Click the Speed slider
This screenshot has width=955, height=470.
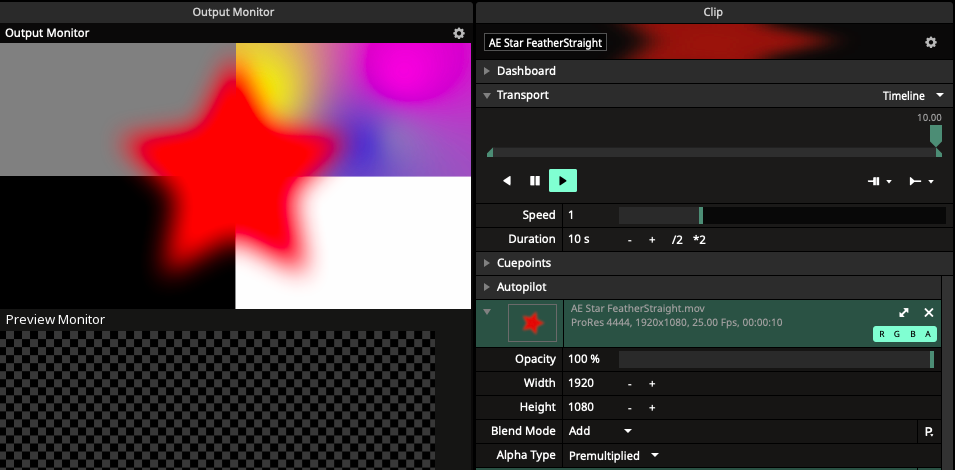[x=782, y=215]
